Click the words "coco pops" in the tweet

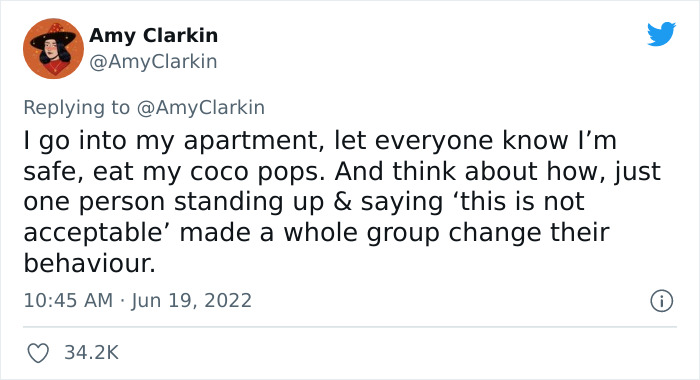(257, 172)
